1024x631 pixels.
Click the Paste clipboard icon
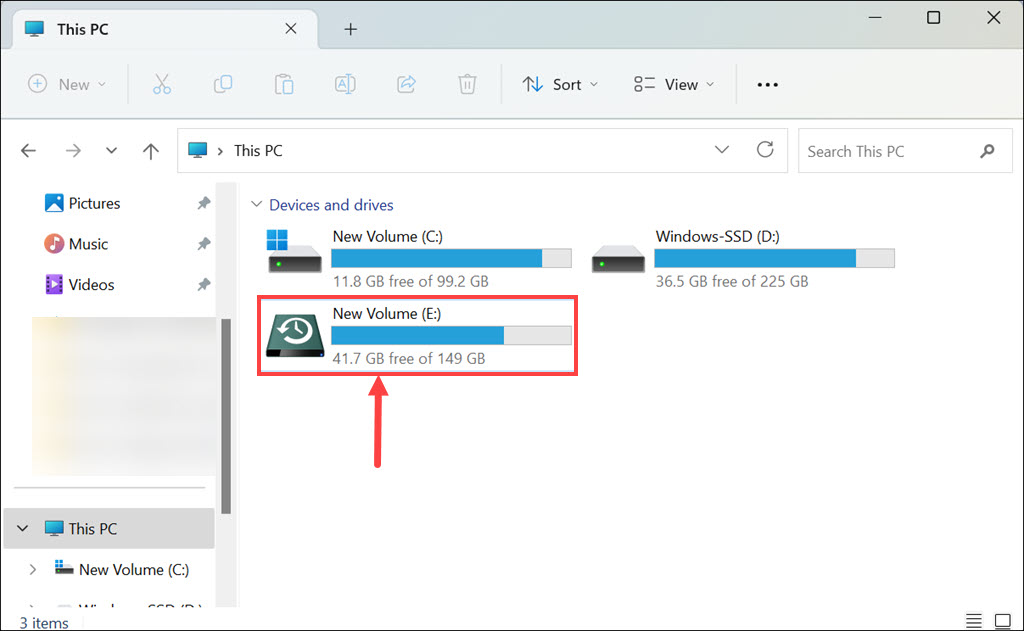pos(284,85)
